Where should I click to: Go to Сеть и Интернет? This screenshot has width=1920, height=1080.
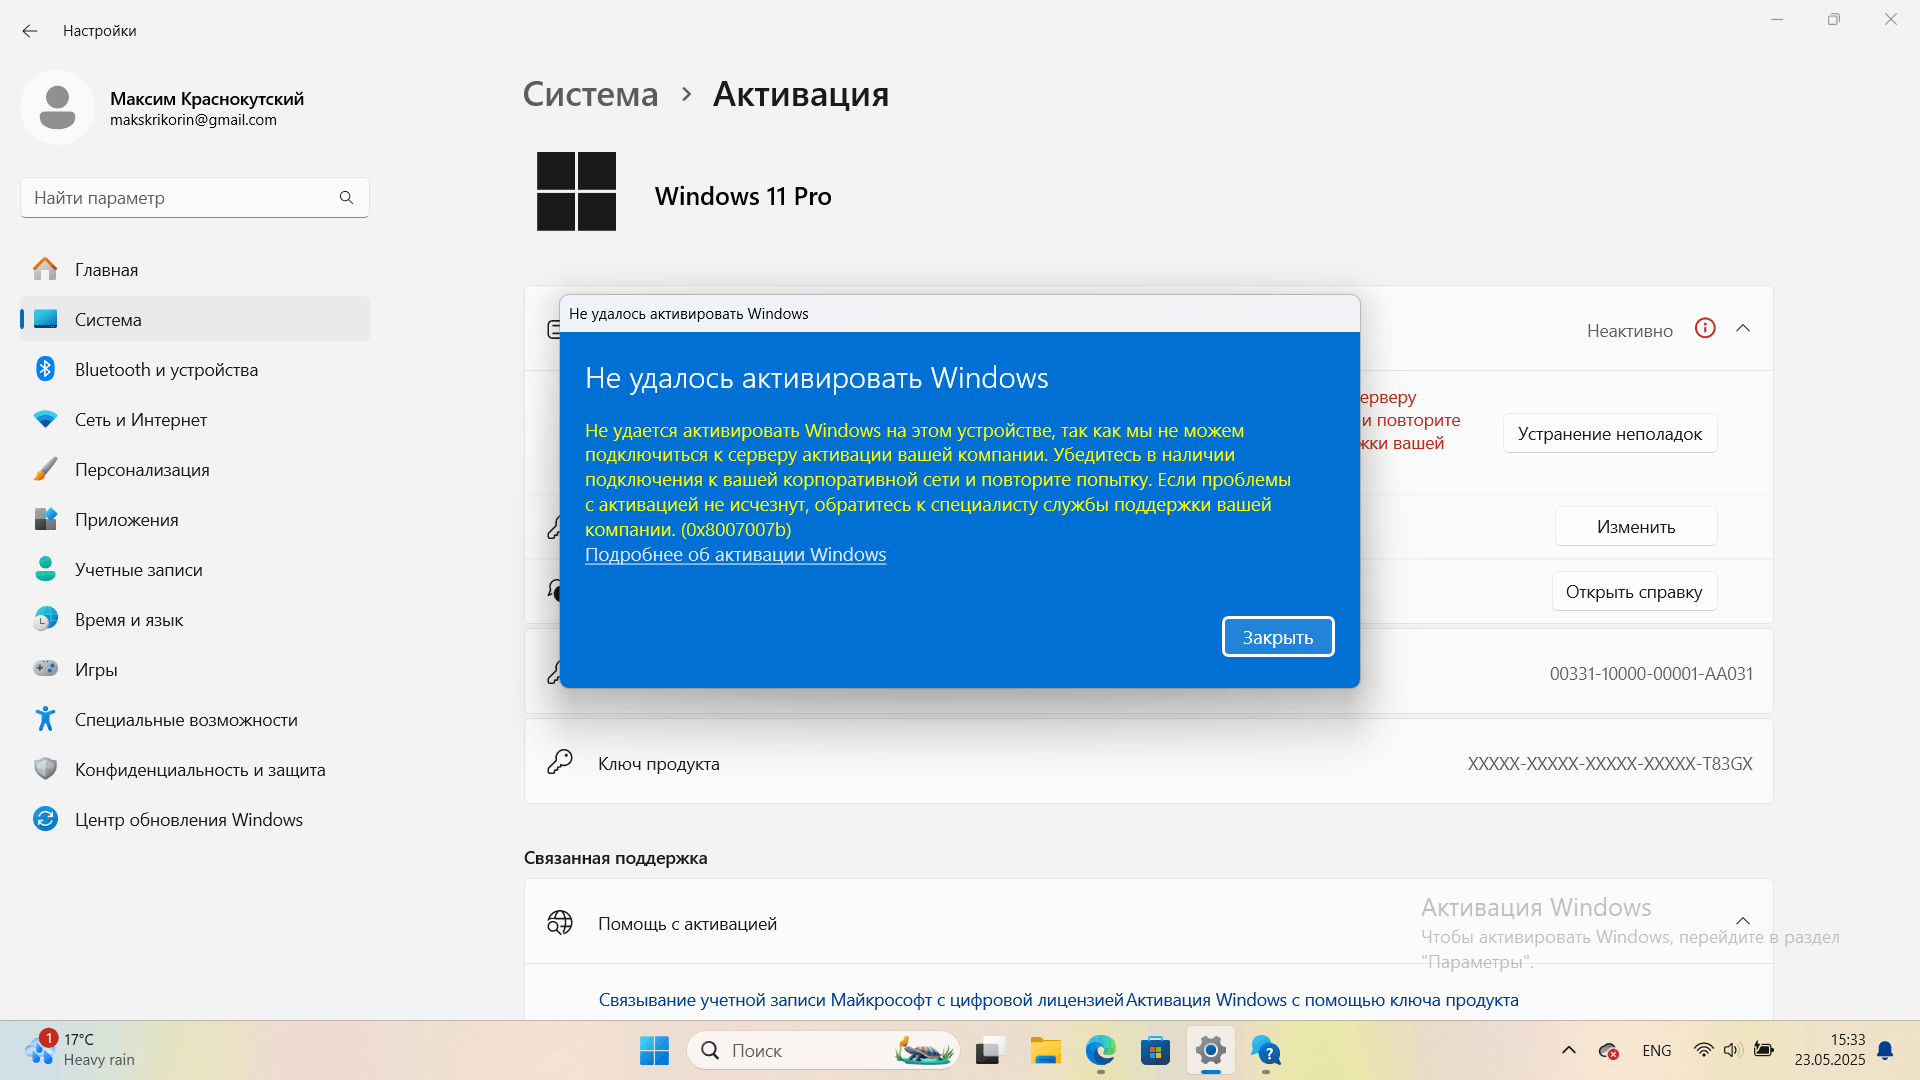pyautogui.click(x=195, y=420)
